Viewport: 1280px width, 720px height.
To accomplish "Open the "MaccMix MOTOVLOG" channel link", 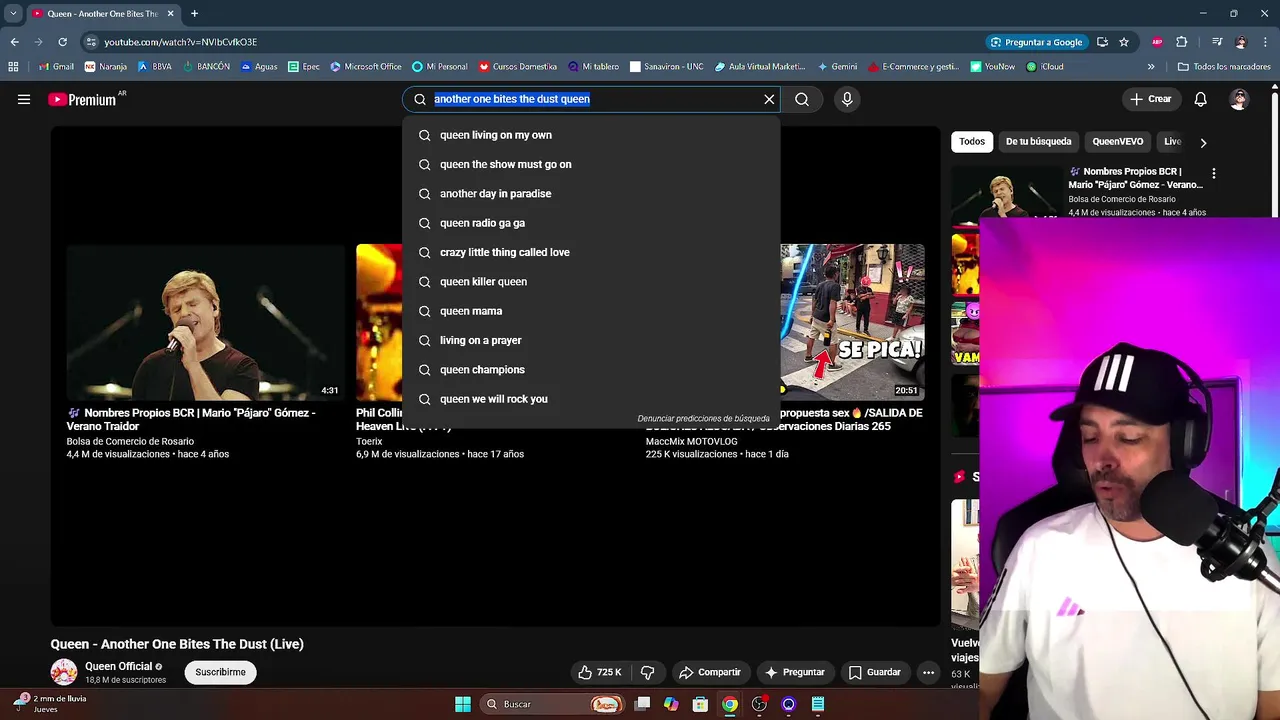I will click(692, 441).
